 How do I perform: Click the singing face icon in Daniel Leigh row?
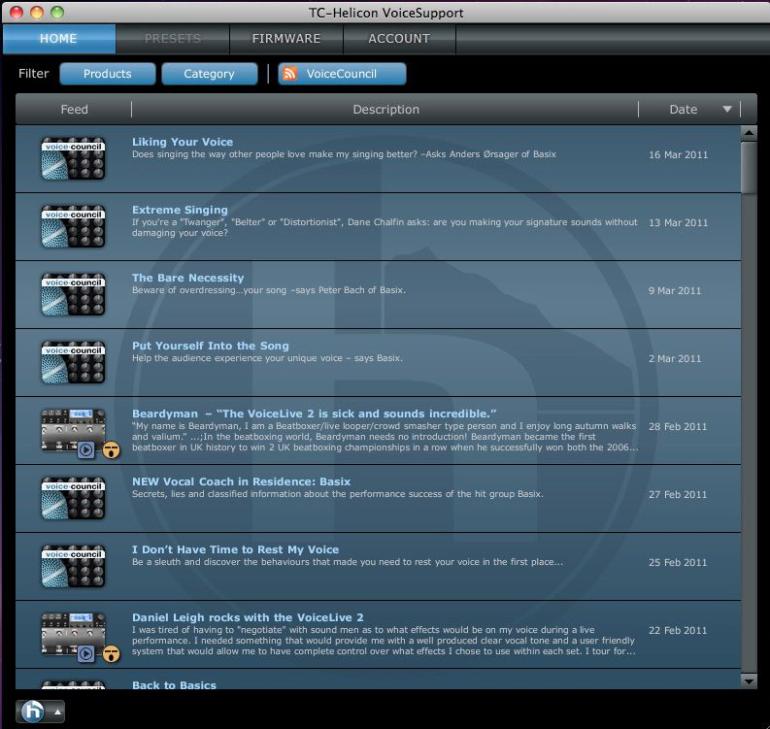[x=111, y=653]
